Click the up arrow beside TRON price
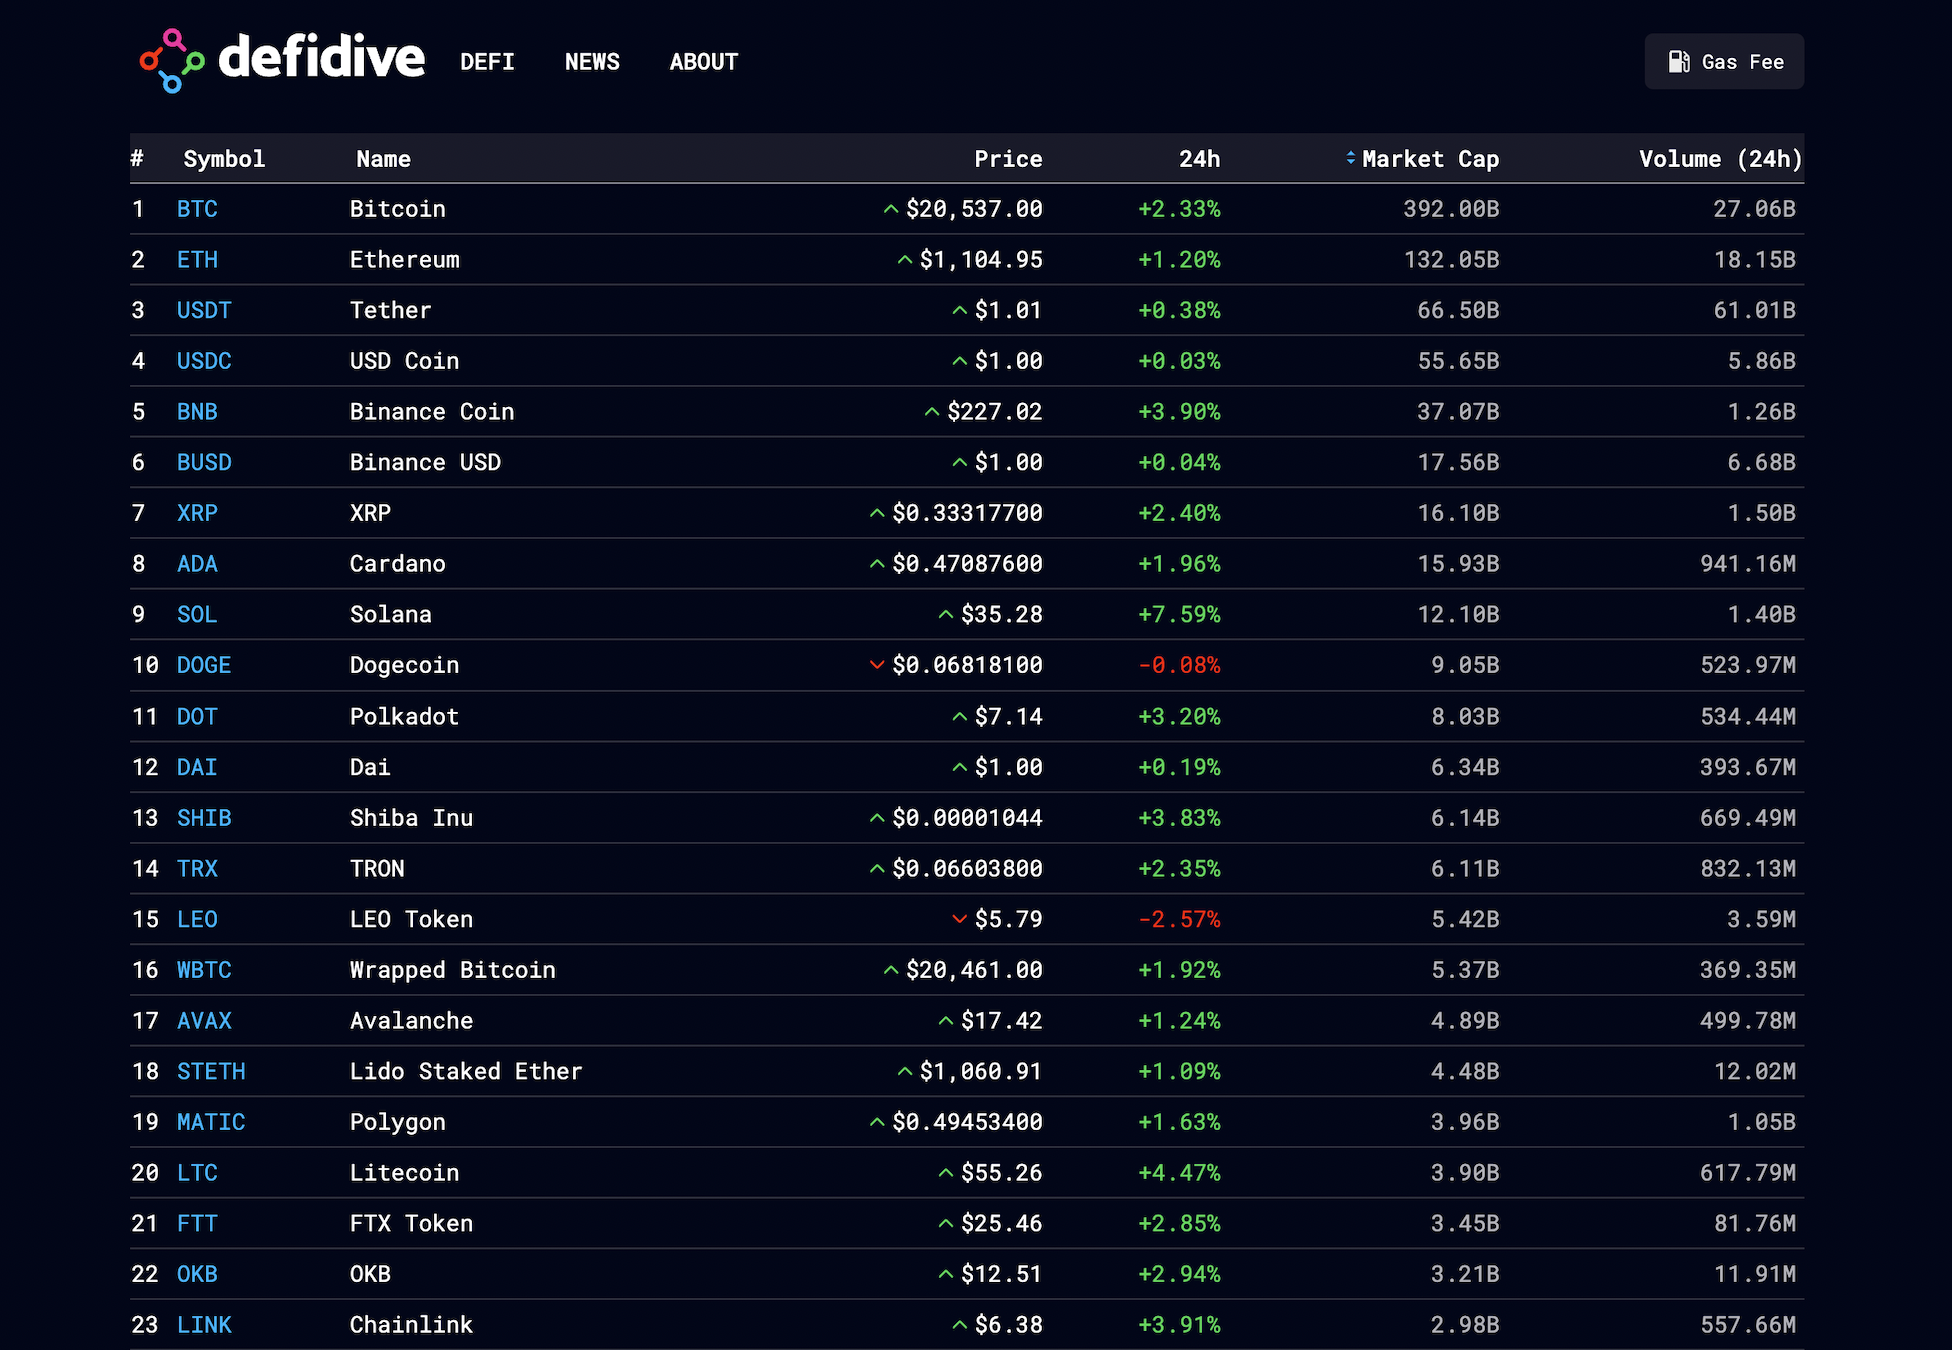Screen dimensions: 1952x1350 [x=877, y=868]
